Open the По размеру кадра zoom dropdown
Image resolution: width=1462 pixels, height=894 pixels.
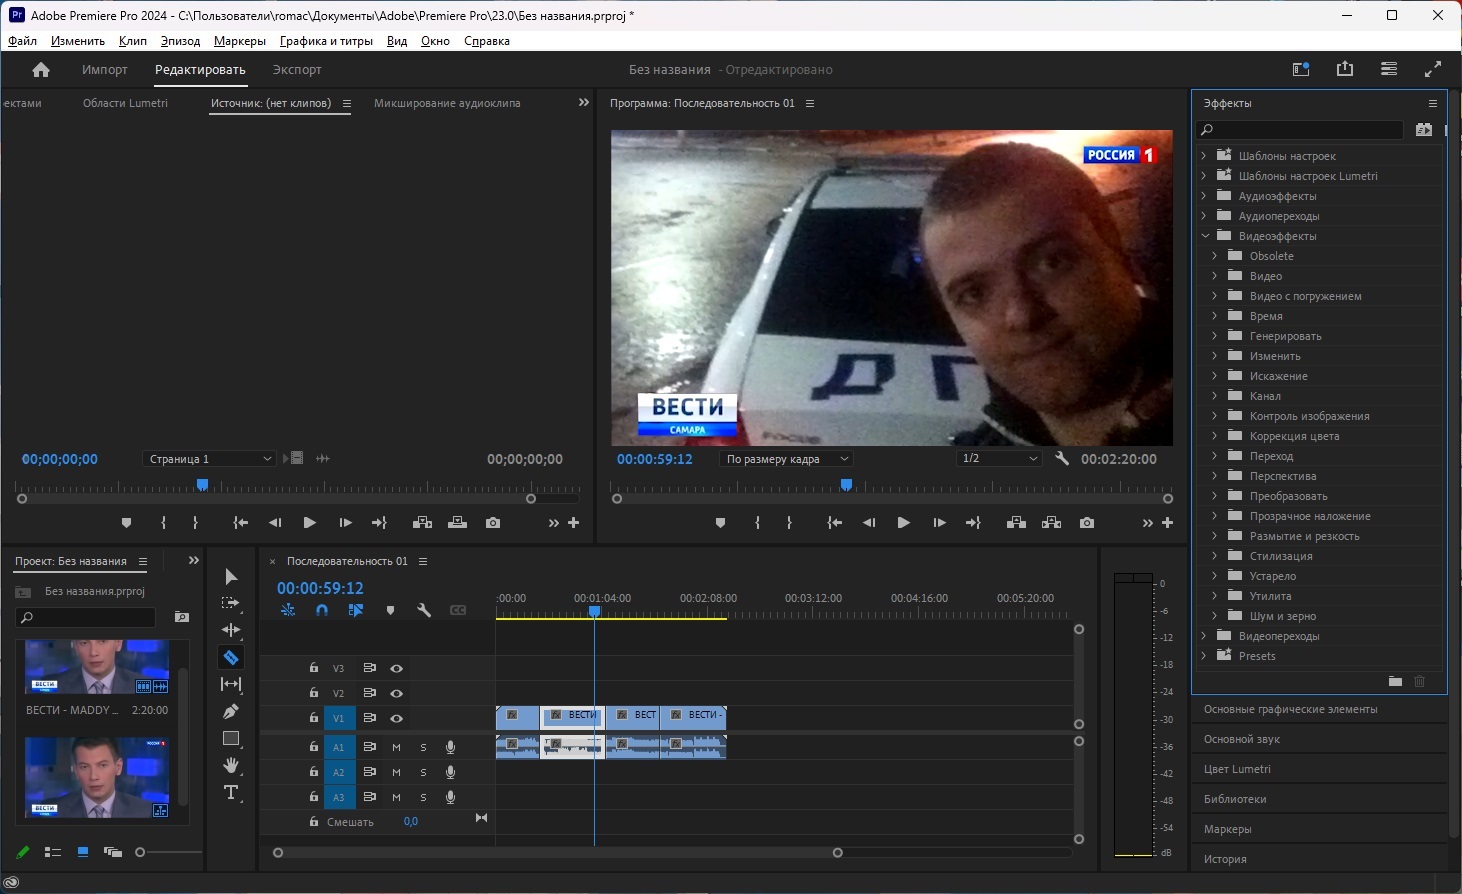pos(786,459)
